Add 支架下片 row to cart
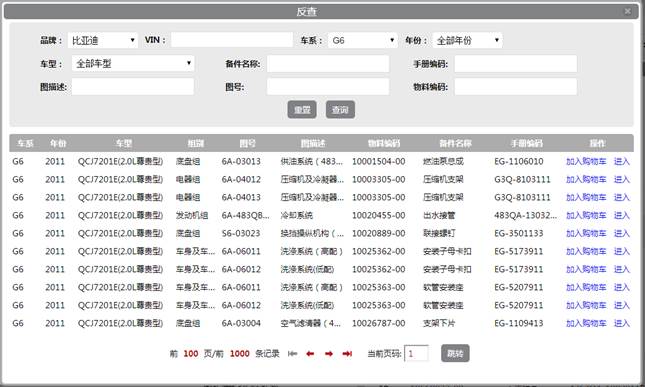 [x=586, y=323]
